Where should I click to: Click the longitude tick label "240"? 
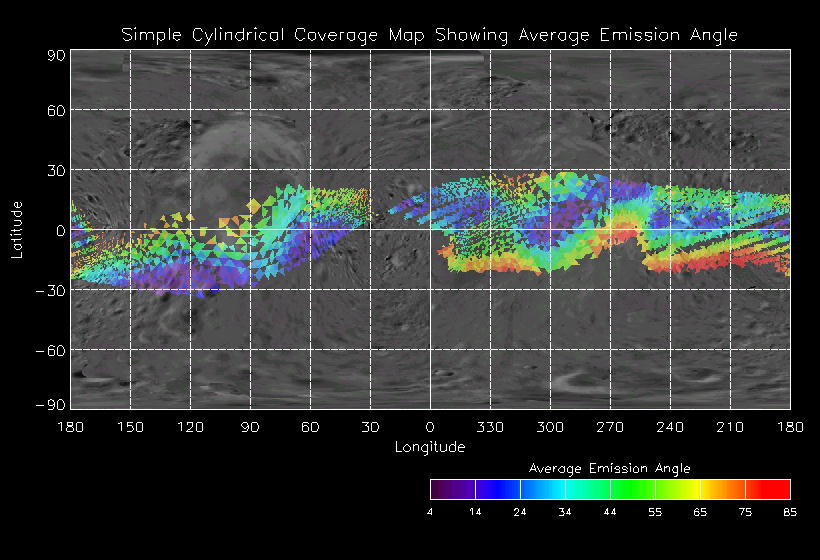[670, 427]
